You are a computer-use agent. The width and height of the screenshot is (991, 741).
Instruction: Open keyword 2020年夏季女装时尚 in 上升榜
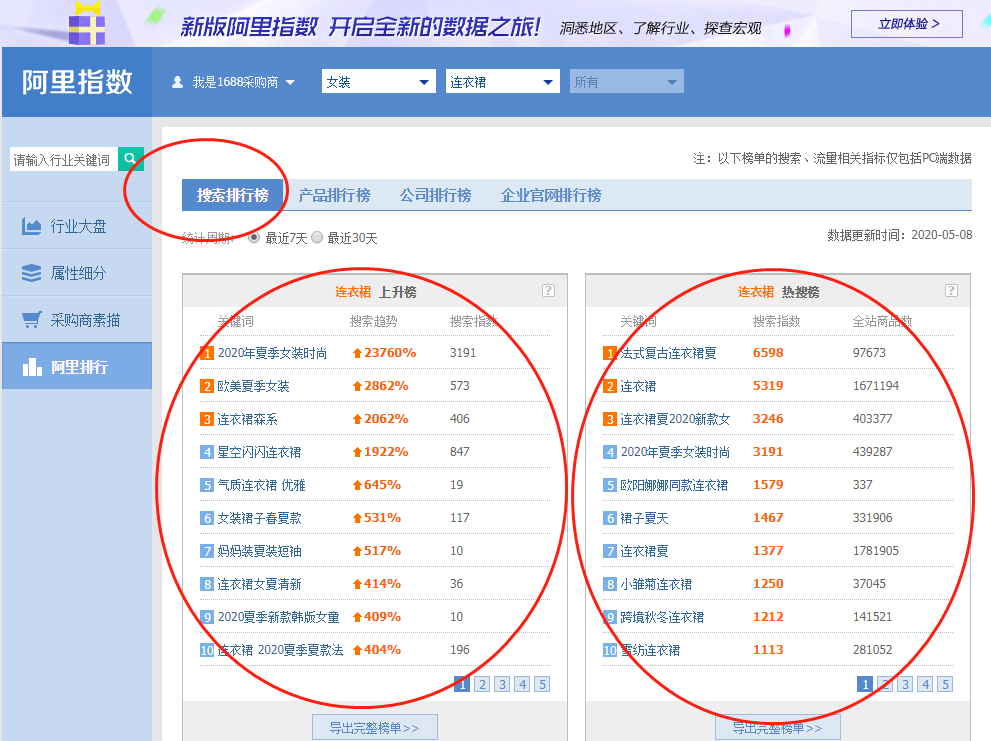(272, 353)
